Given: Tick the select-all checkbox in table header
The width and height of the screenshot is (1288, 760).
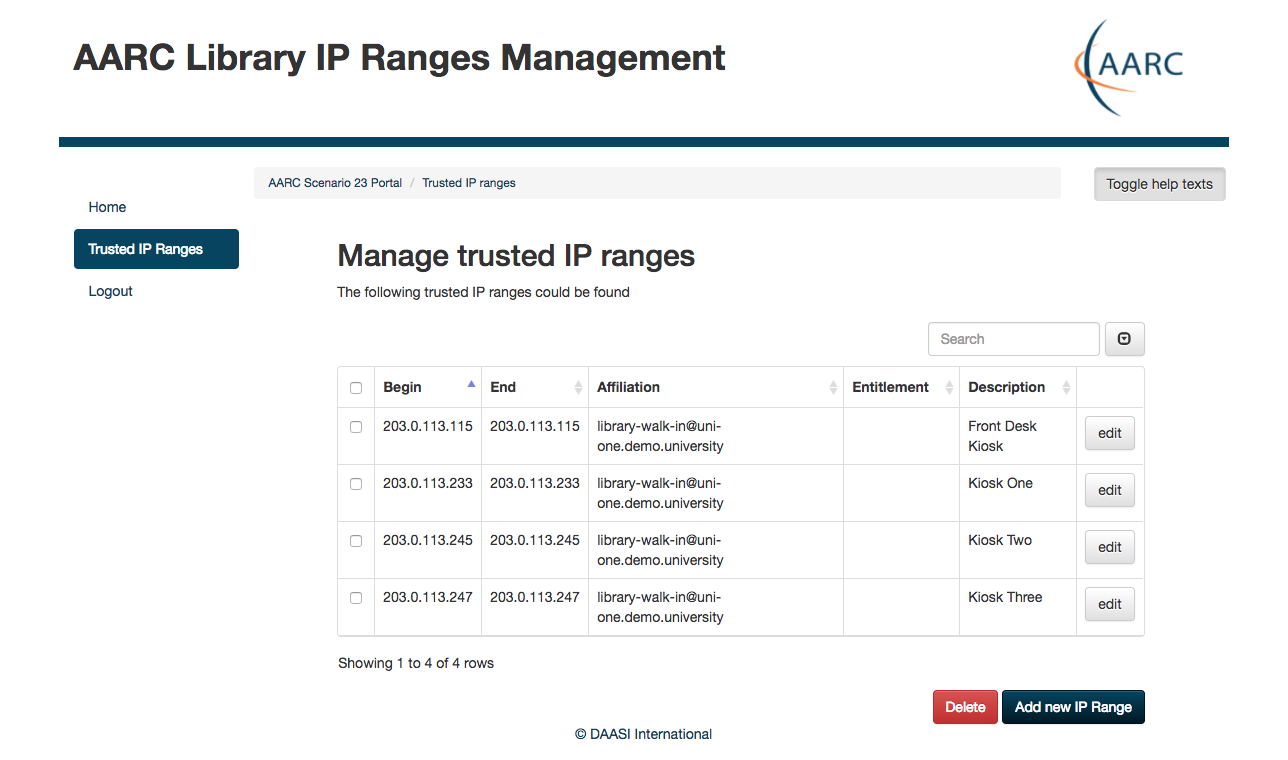Looking at the screenshot, I should coord(356,388).
